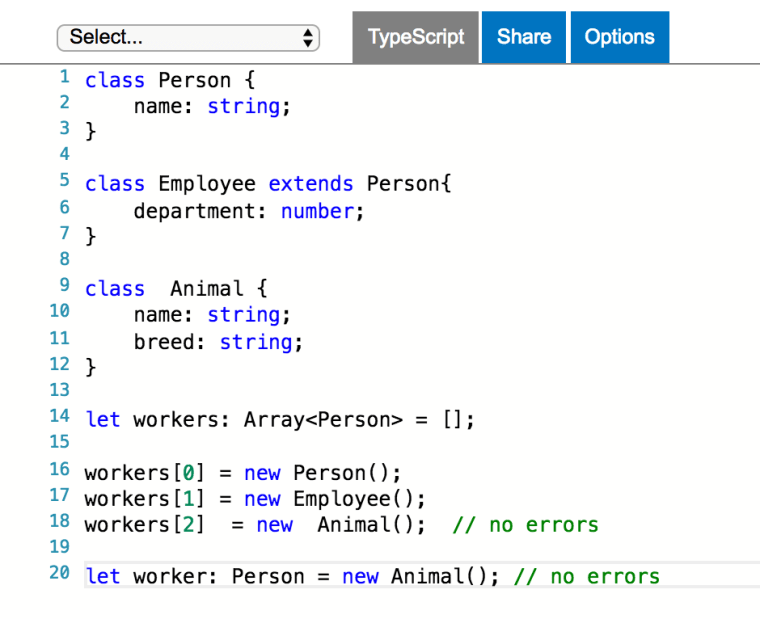Click the 'extends' keyword on line 5
This screenshot has width=760, height=619.
coord(310,184)
